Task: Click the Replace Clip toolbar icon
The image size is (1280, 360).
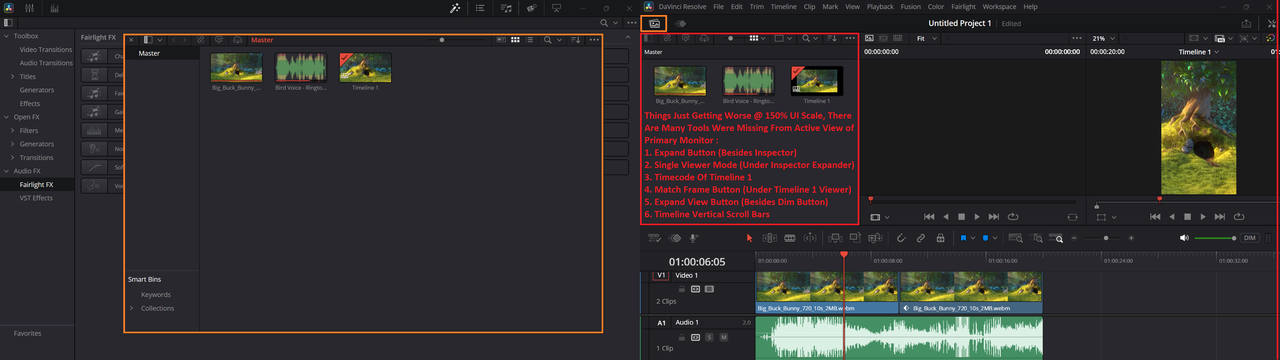Action: click(875, 237)
